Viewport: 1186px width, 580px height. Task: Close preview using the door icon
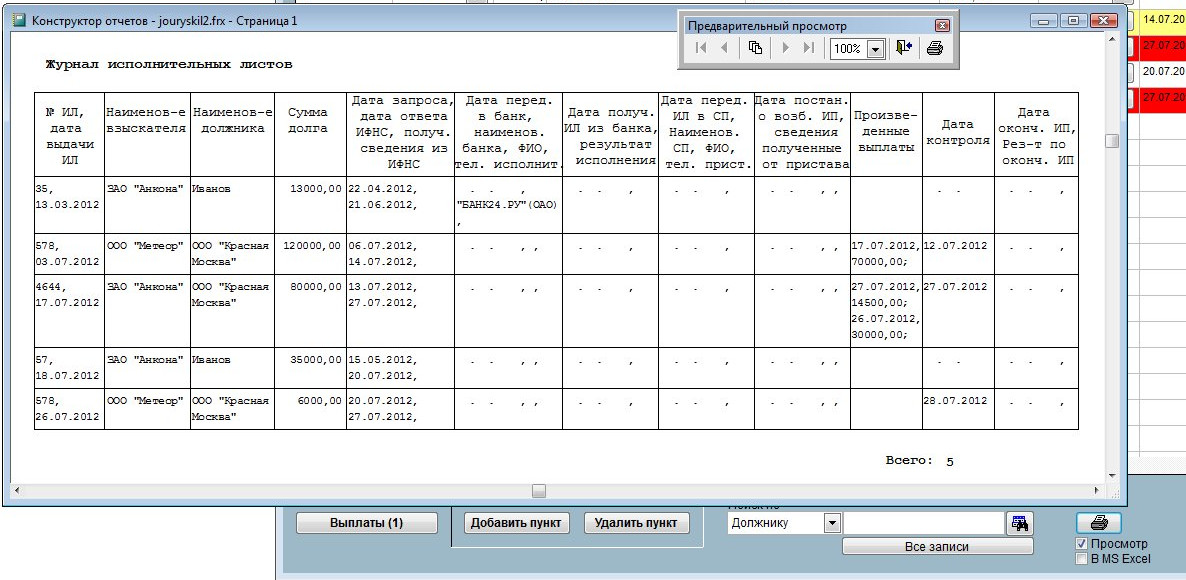pos(903,48)
